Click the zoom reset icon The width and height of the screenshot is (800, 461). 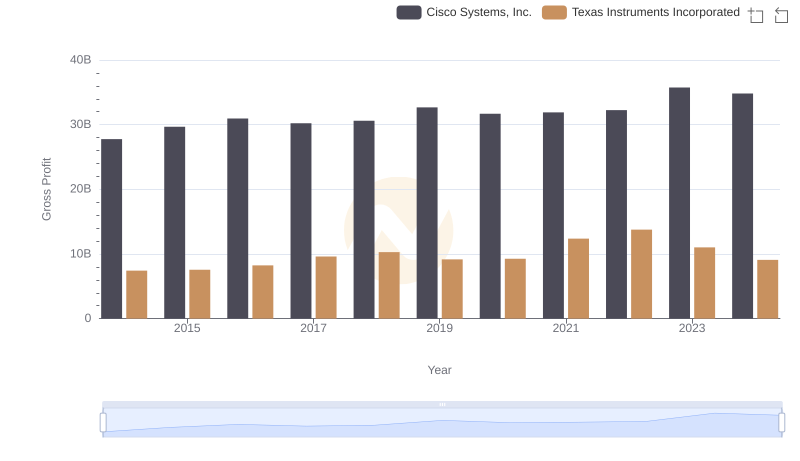coord(781,15)
